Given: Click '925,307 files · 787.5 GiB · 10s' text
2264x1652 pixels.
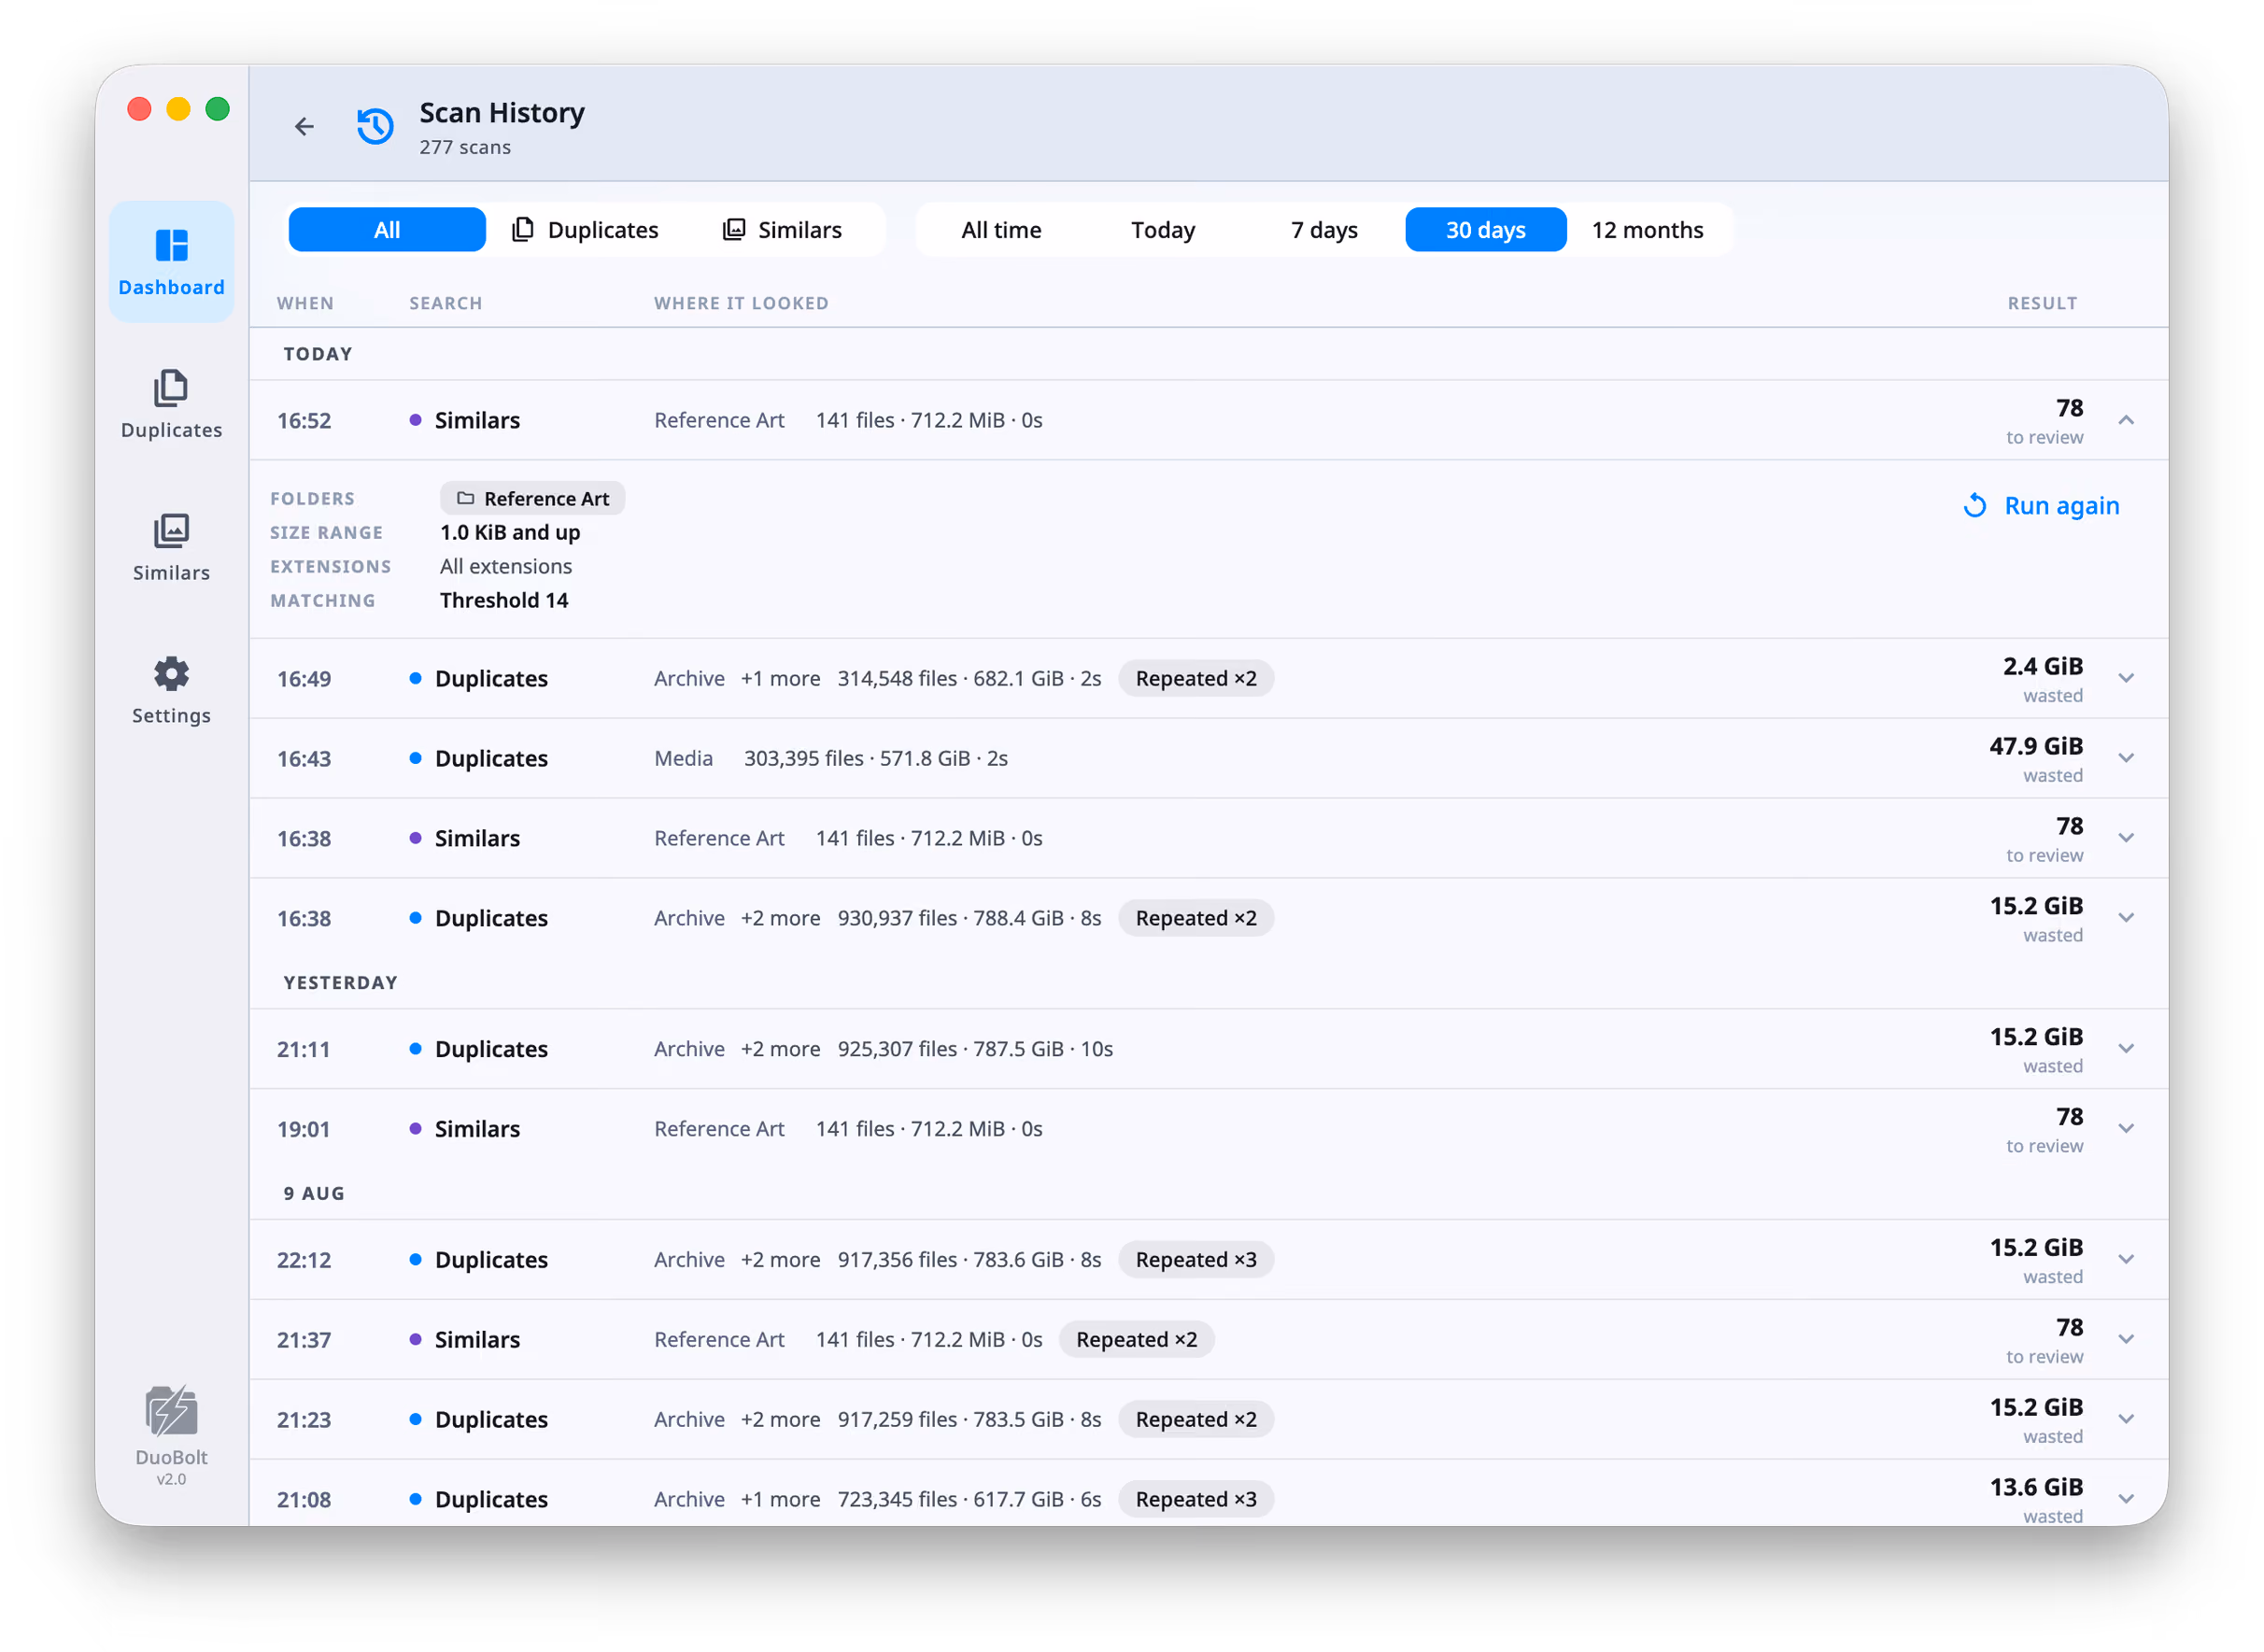Looking at the screenshot, I should tap(975, 1050).
